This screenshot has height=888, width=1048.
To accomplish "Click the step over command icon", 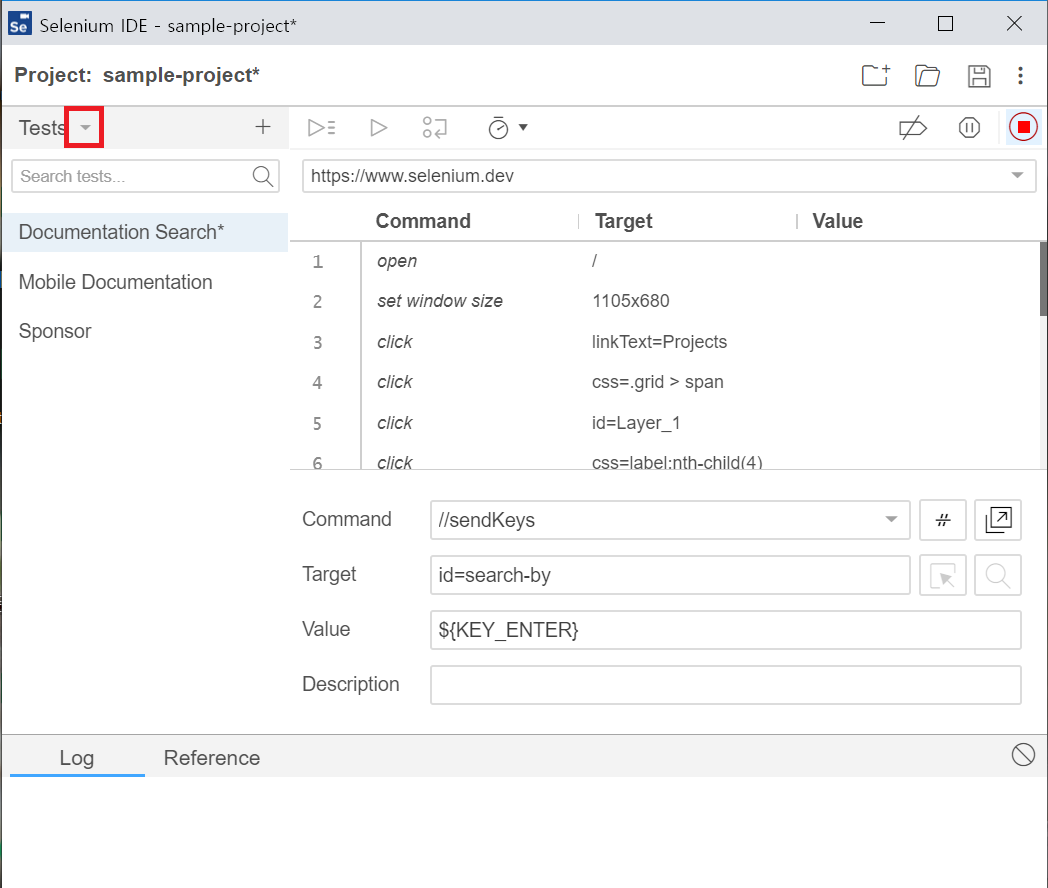I will 435,128.
